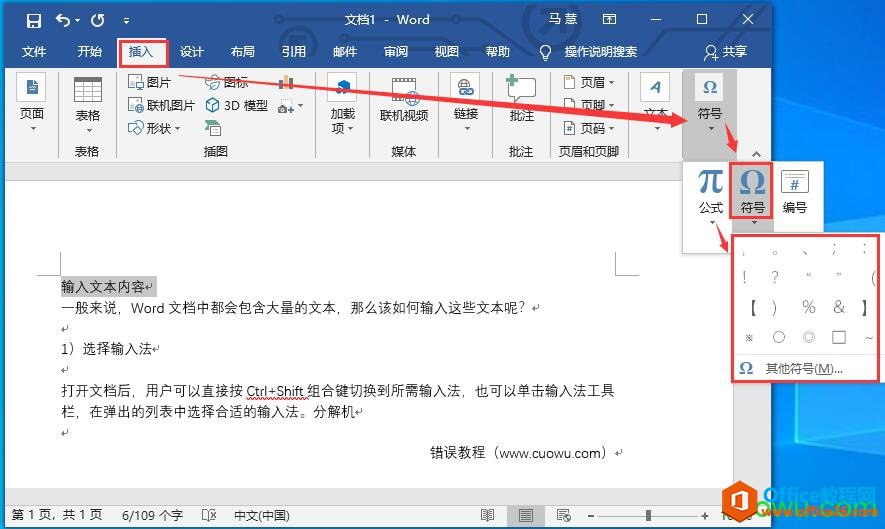
Task: Switch to the 审阅 tab
Action: [x=396, y=52]
